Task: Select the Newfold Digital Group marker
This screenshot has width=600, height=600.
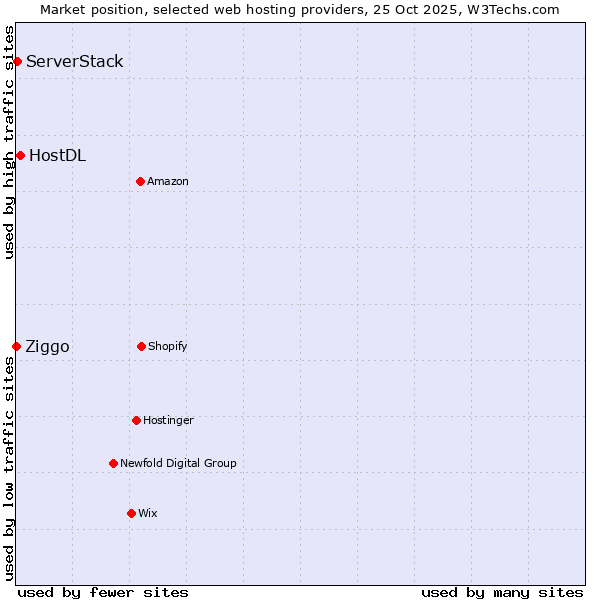Action: (x=113, y=463)
